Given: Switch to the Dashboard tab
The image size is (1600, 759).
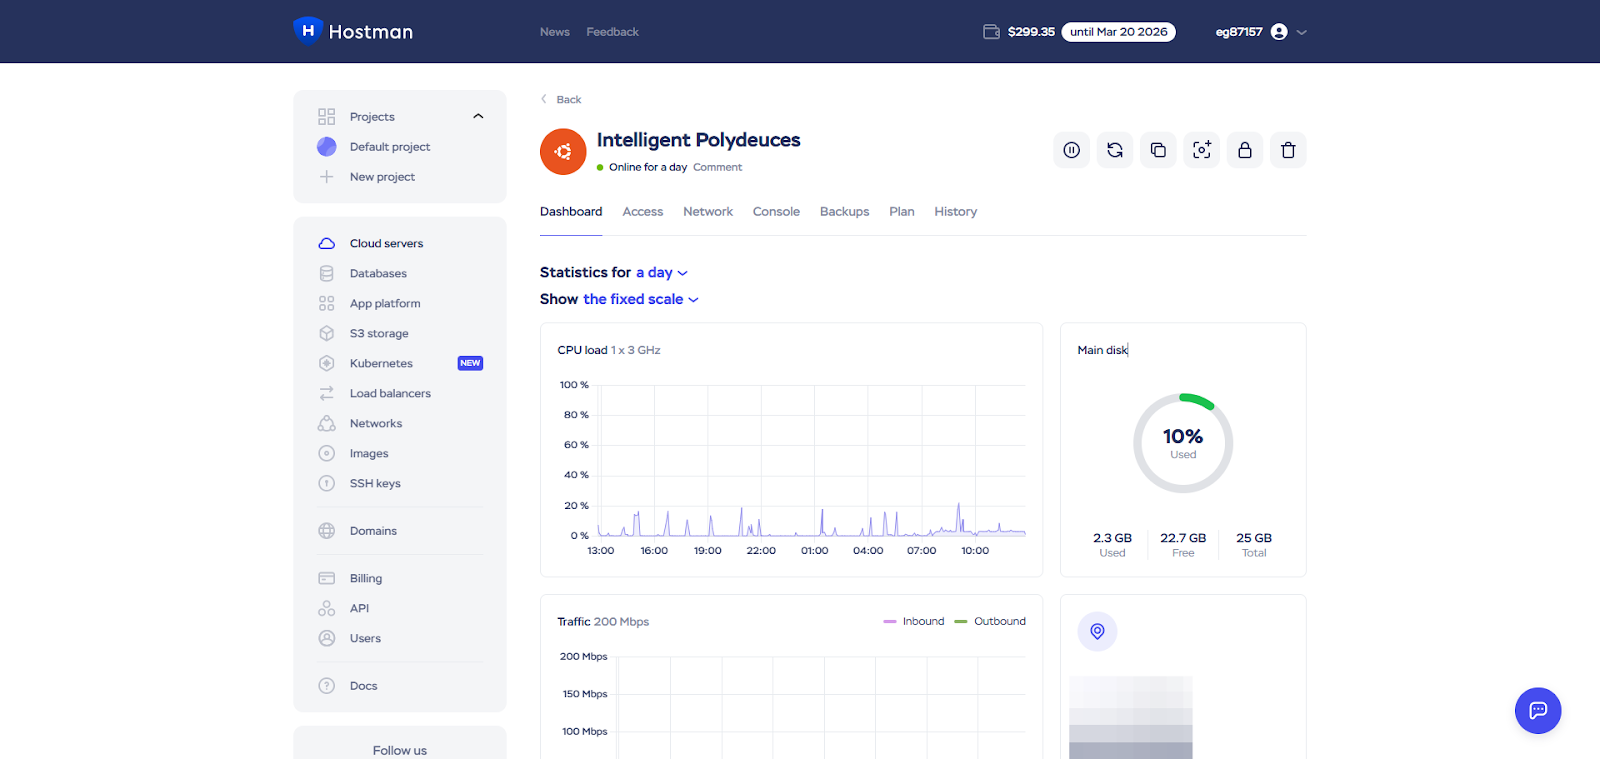Looking at the screenshot, I should click(x=571, y=212).
